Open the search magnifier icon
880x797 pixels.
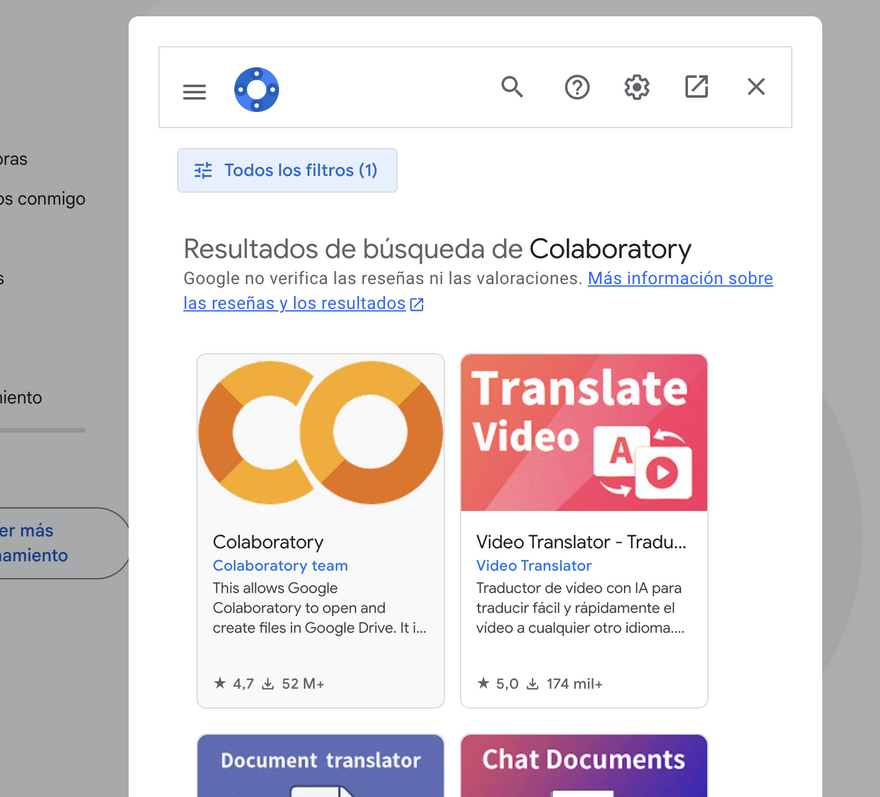pos(512,87)
